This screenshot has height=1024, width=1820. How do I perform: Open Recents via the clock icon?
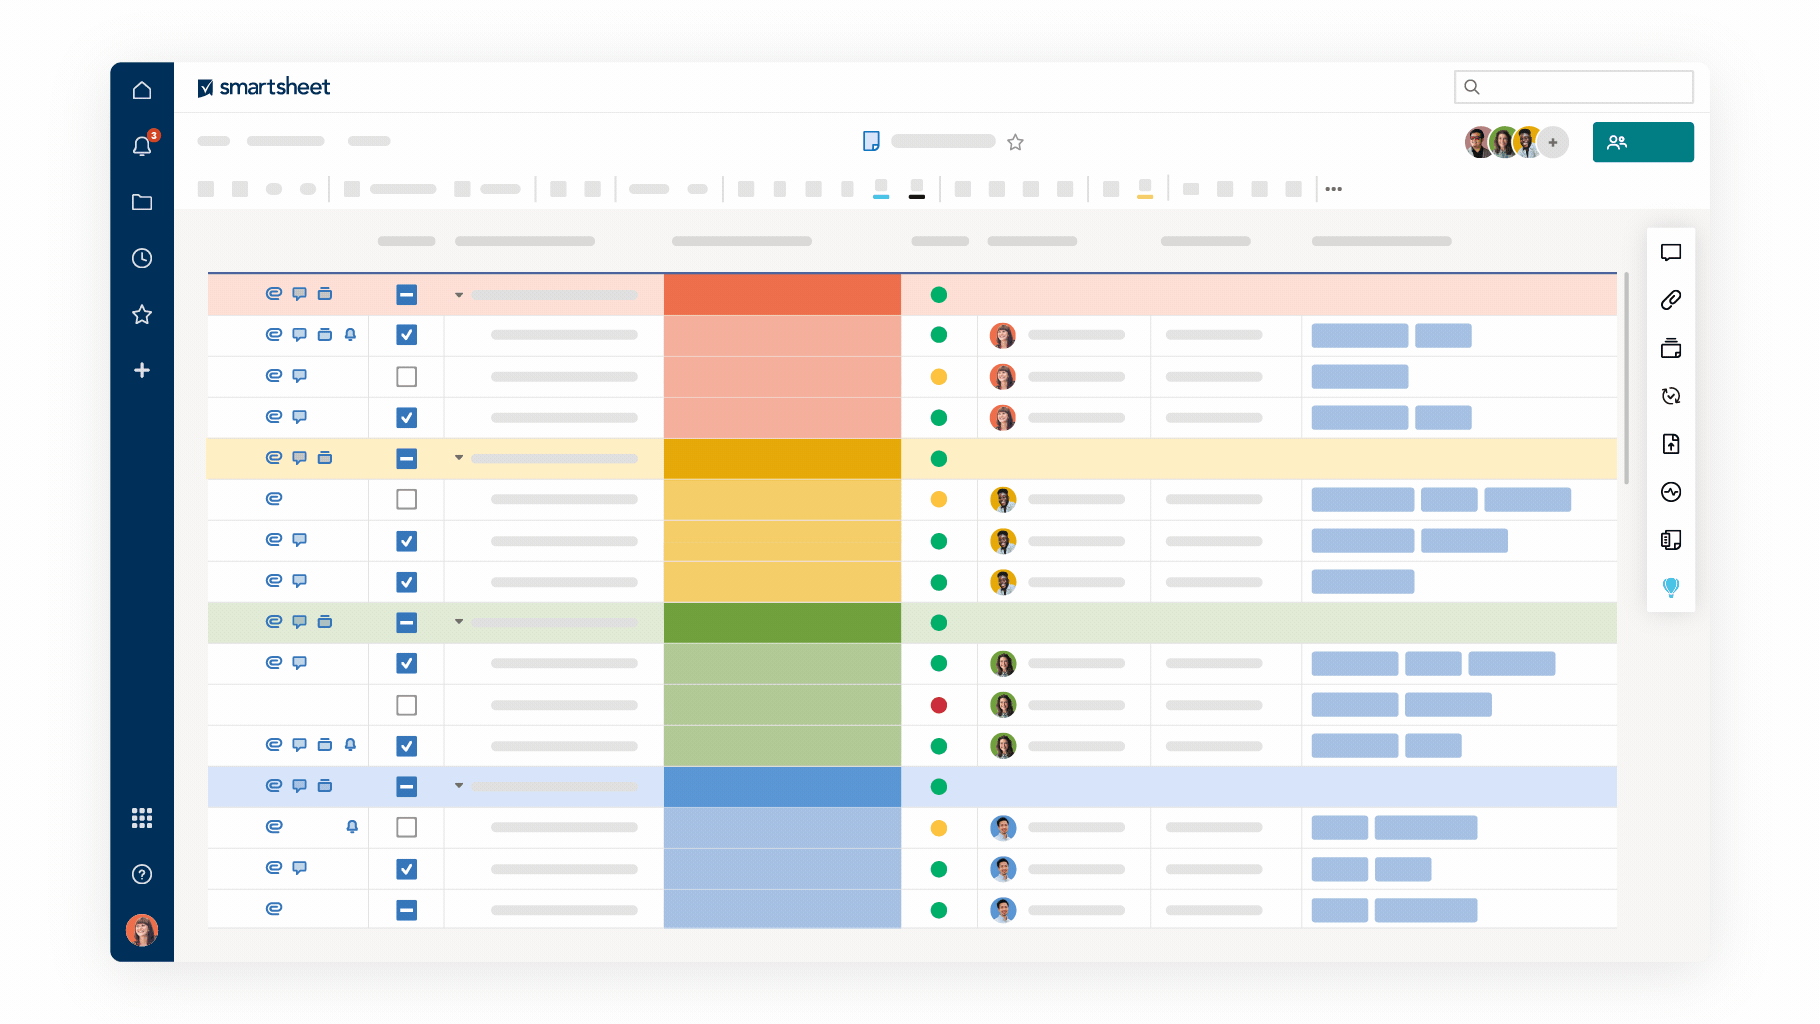(x=142, y=258)
